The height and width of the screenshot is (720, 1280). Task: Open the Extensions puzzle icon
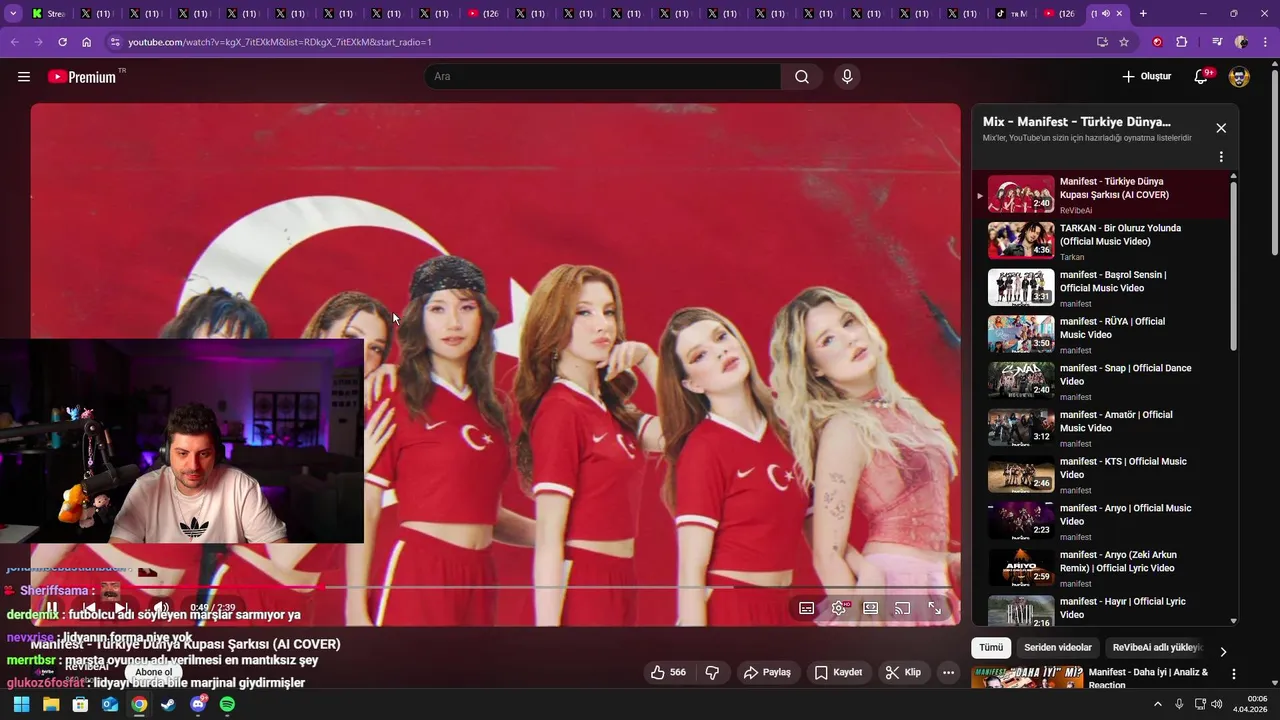(x=1182, y=42)
